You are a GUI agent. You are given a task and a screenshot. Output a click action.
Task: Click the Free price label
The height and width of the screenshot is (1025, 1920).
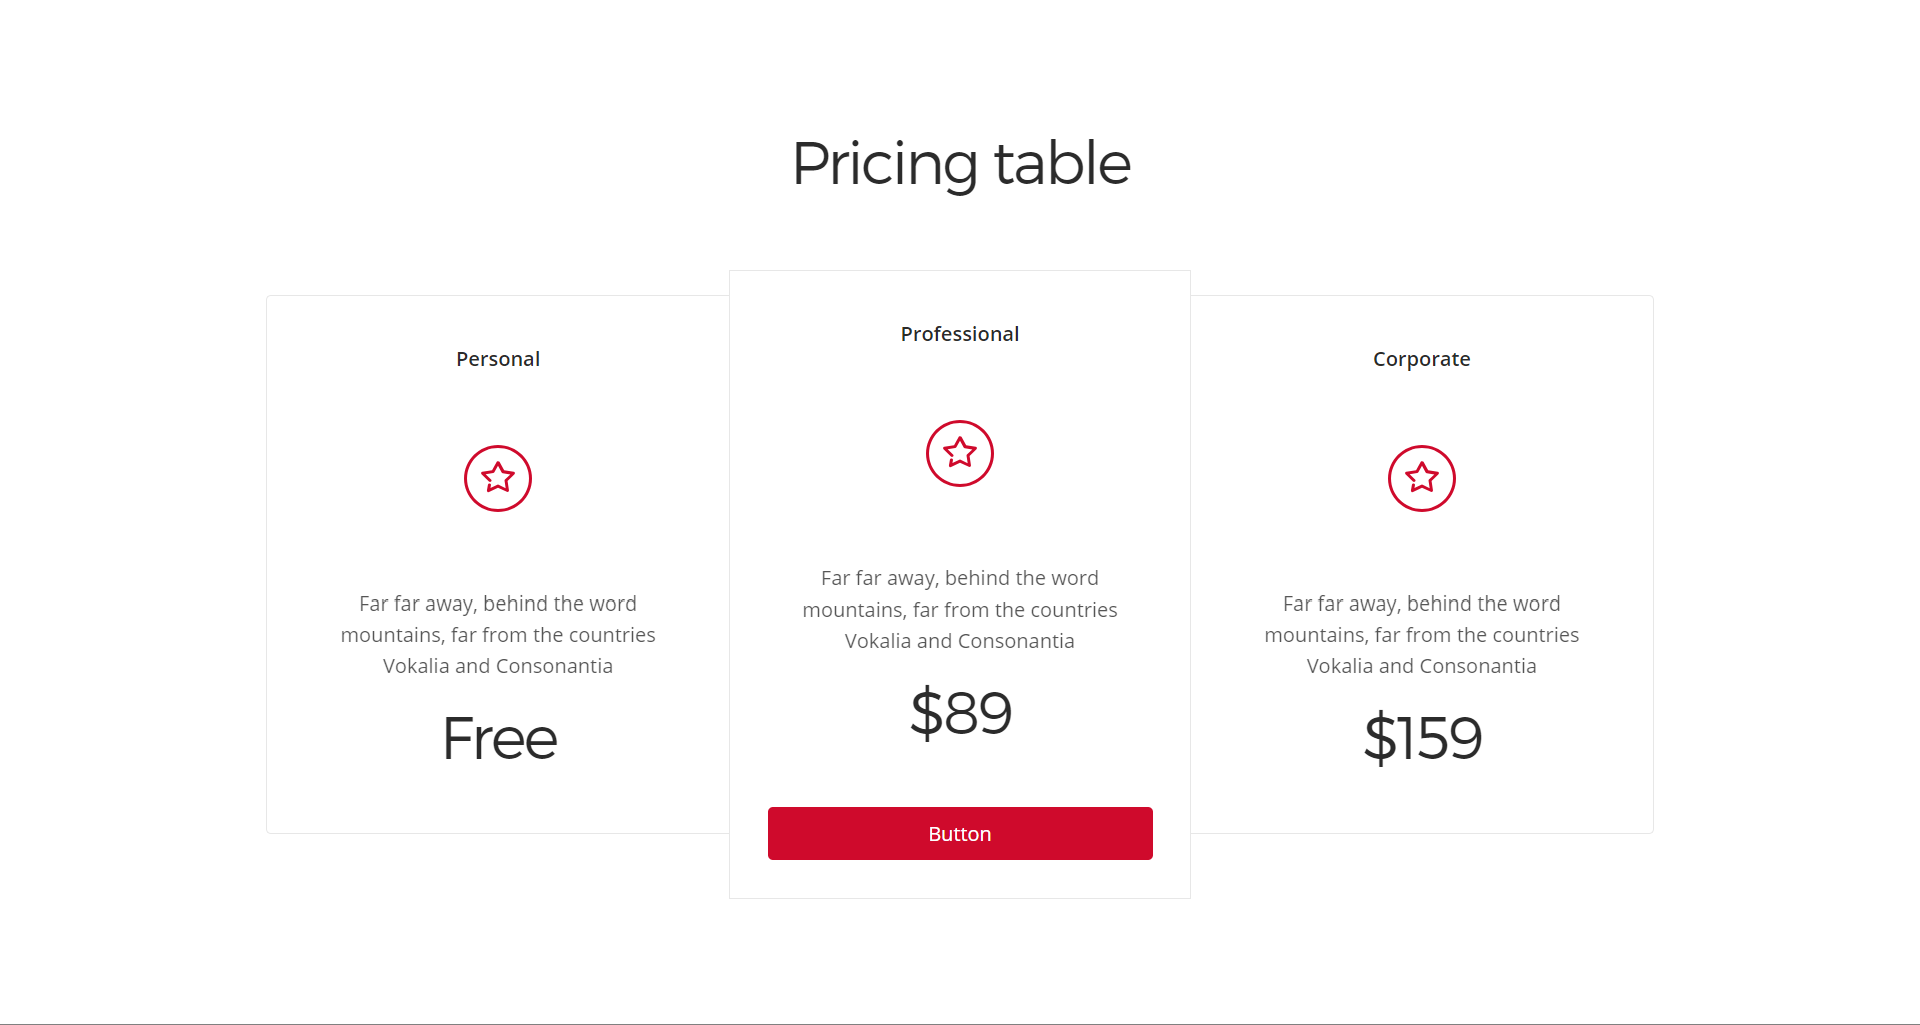pos(500,739)
